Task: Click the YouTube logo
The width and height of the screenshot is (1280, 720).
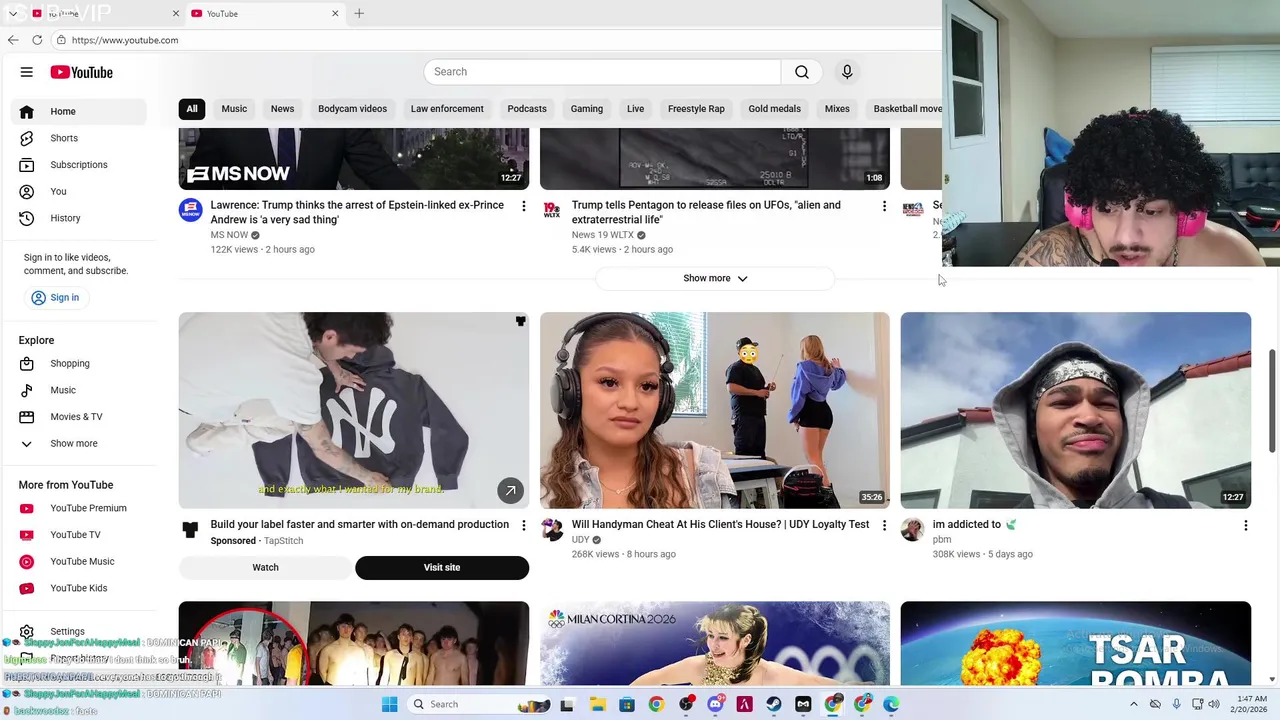Action: click(x=82, y=72)
